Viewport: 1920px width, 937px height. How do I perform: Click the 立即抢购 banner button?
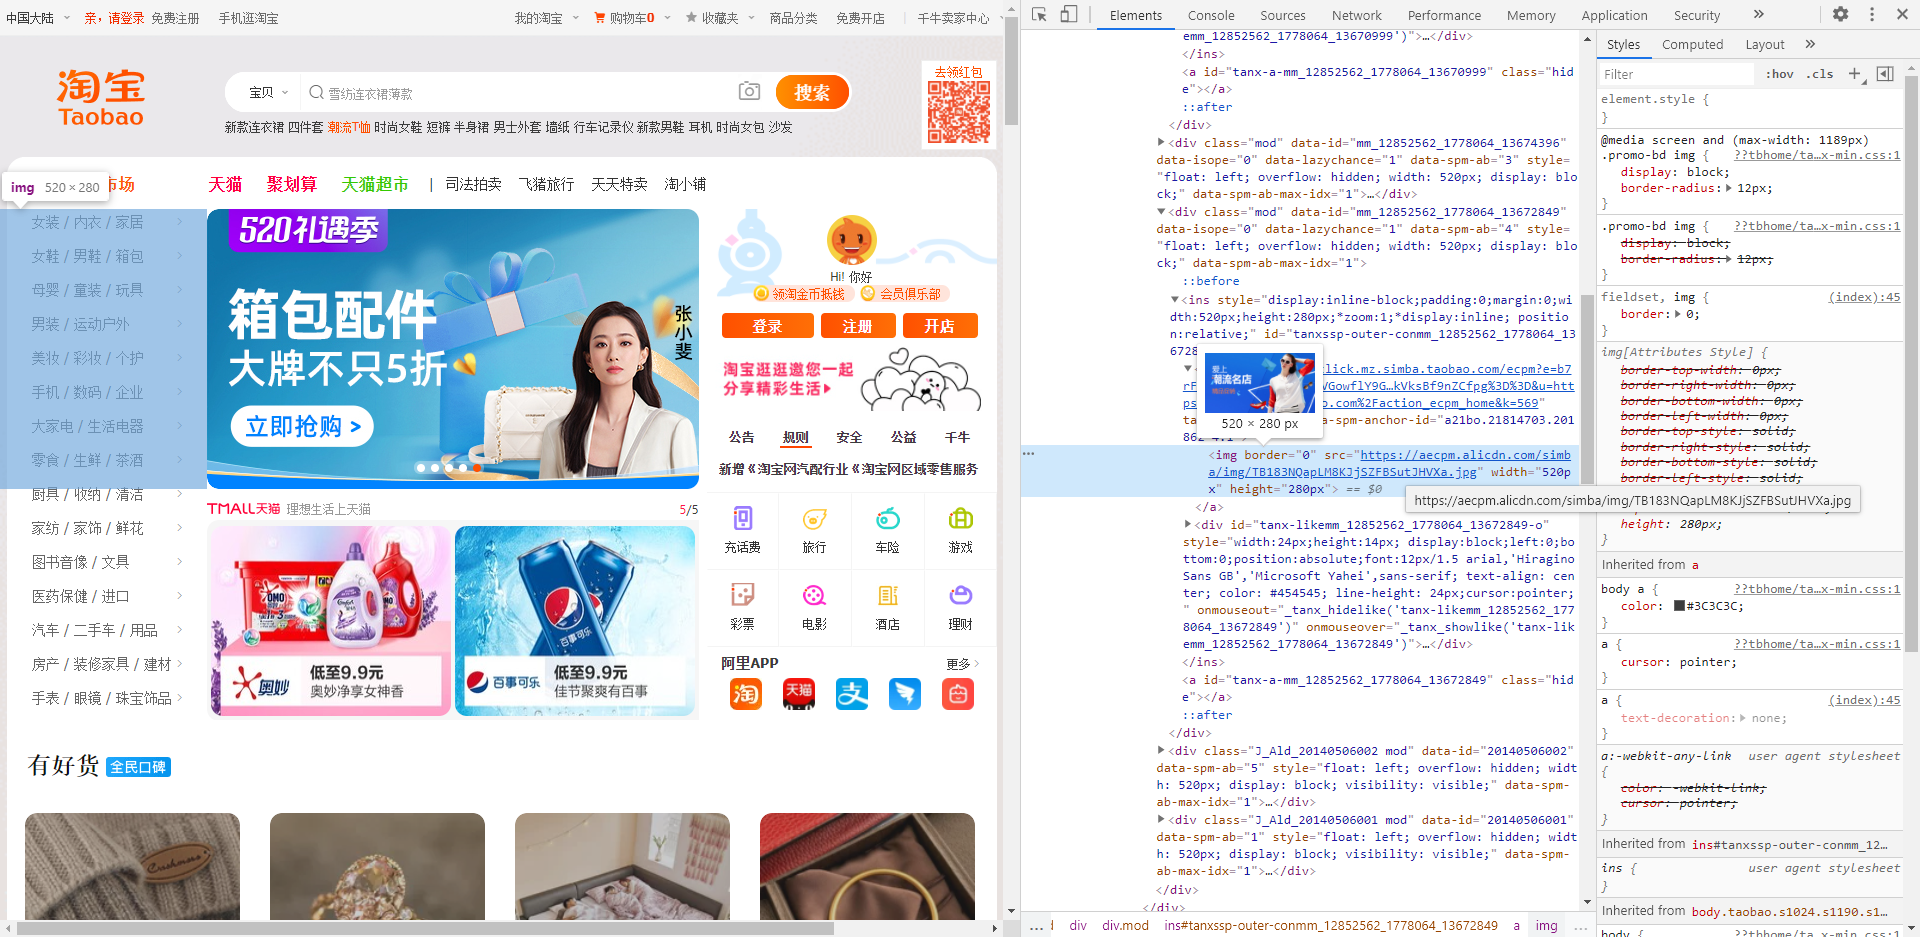click(x=302, y=427)
